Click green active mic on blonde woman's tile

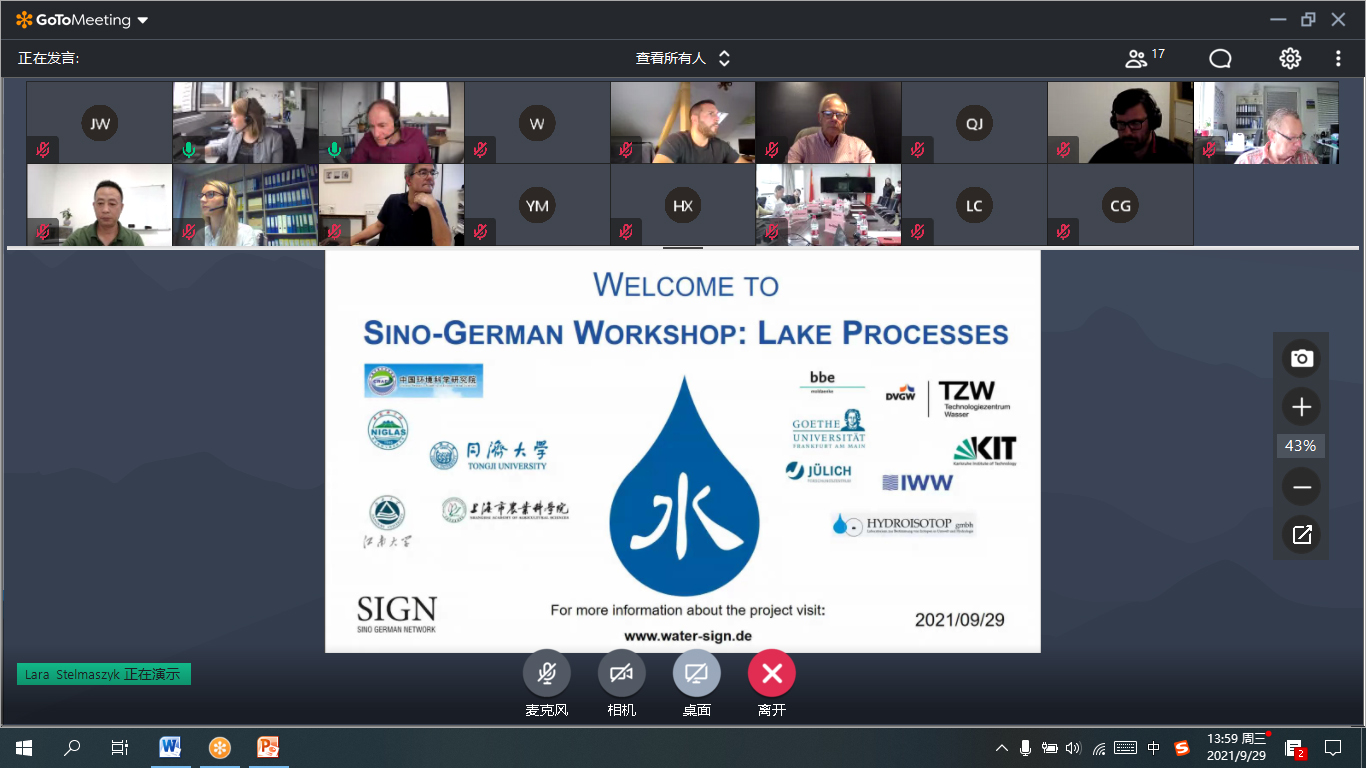click(189, 150)
